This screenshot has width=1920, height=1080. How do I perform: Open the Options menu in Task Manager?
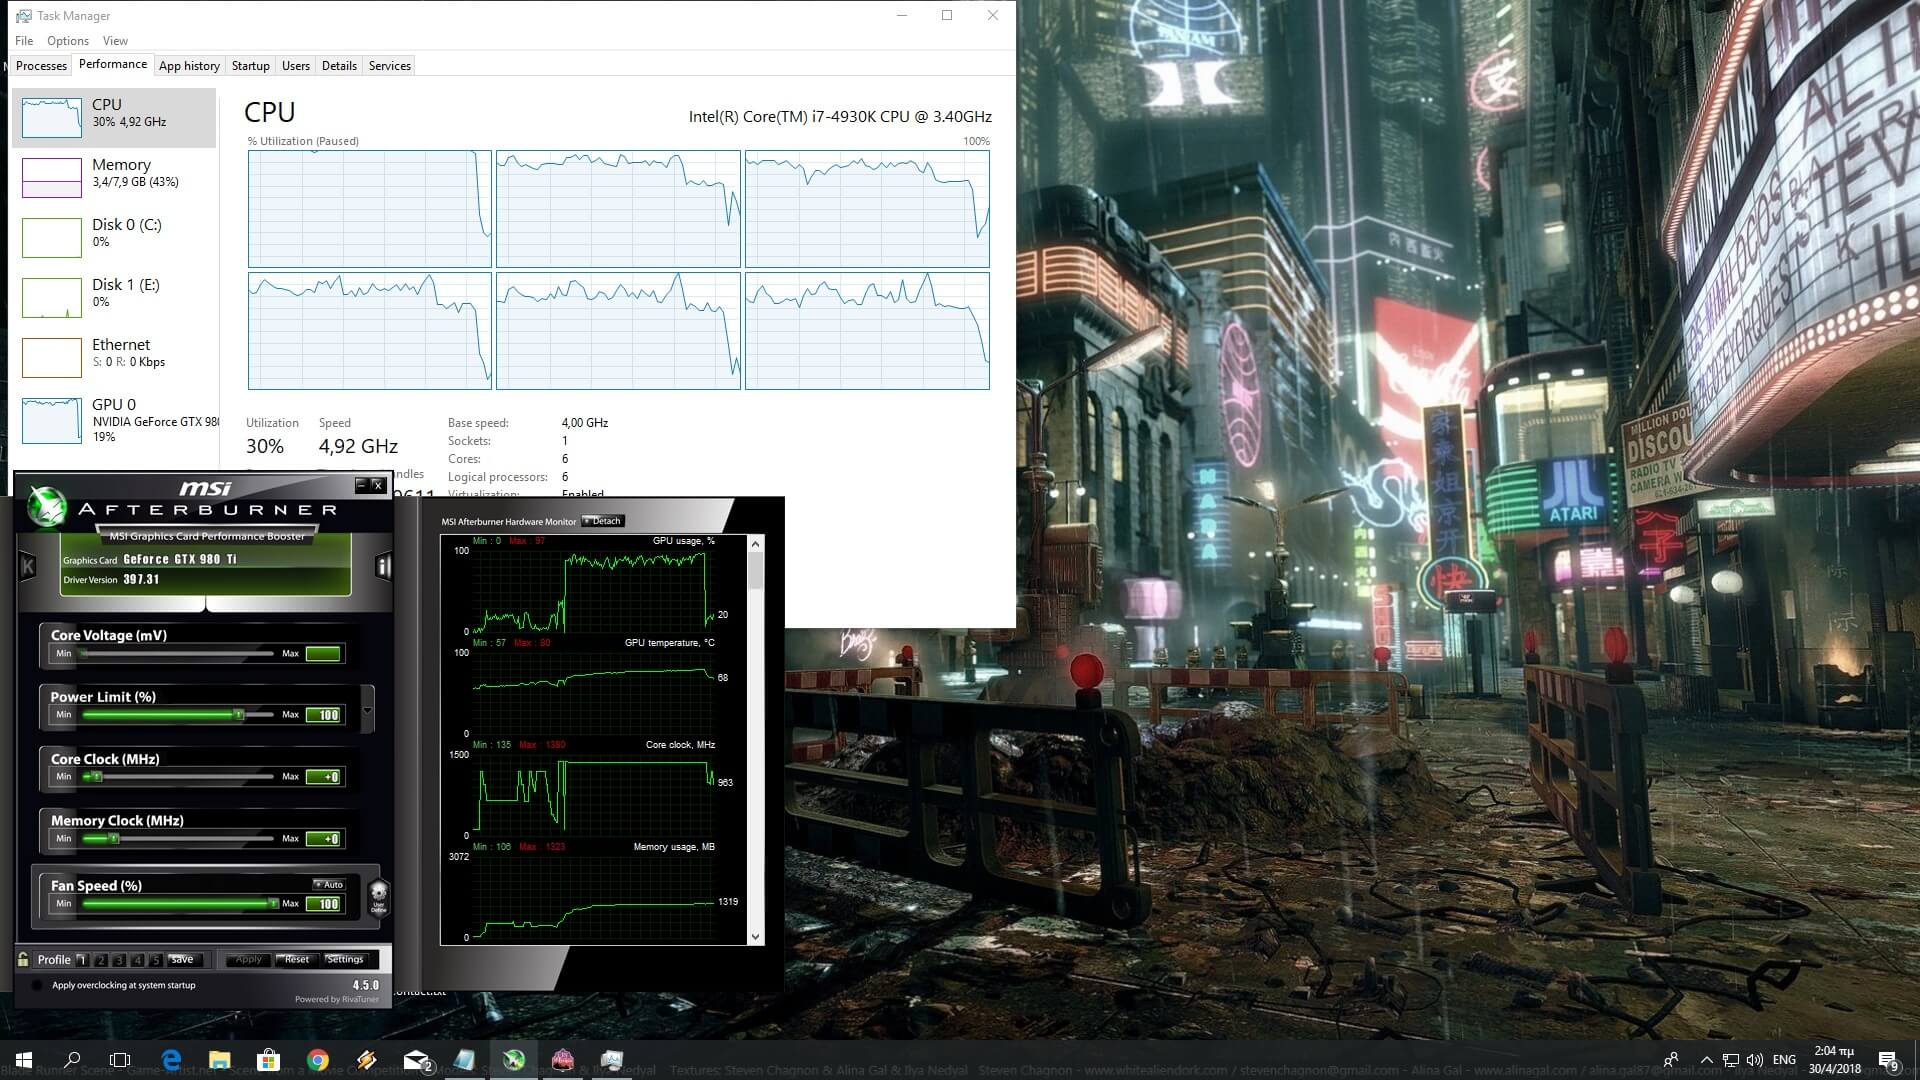tap(68, 41)
